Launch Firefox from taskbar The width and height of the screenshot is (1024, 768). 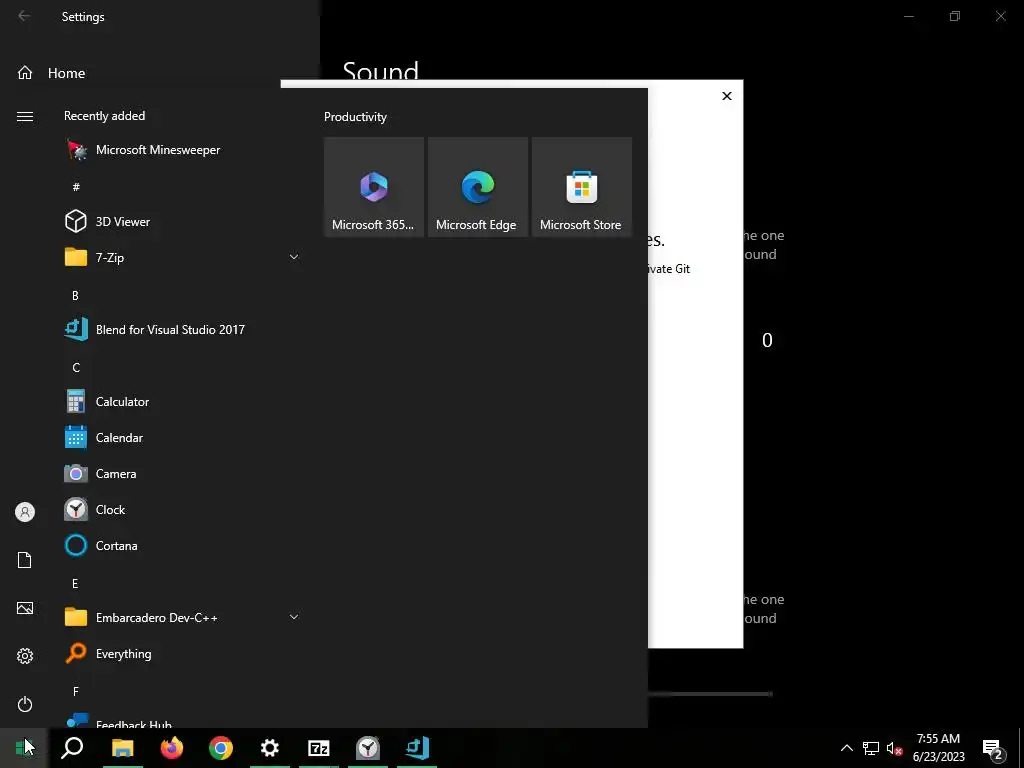(x=172, y=748)
